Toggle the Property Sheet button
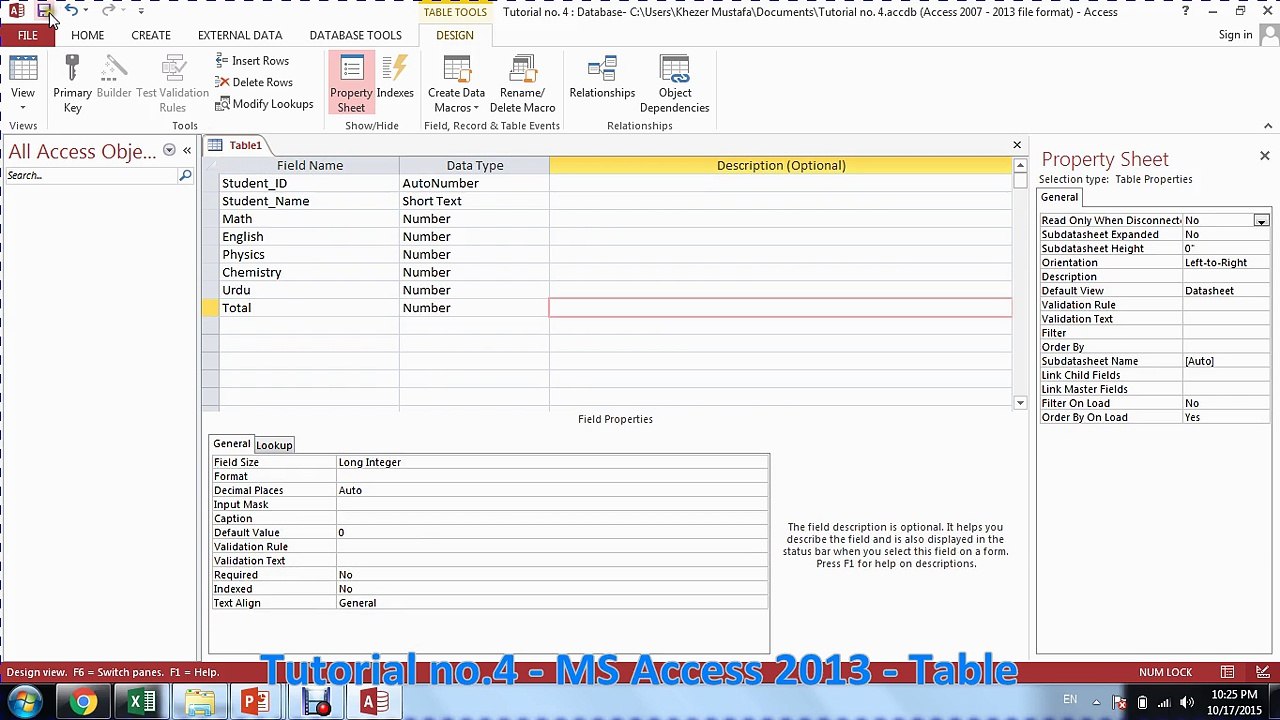Image resolution: width=1280 pixels, height=720 pixels. coord(351,84)
